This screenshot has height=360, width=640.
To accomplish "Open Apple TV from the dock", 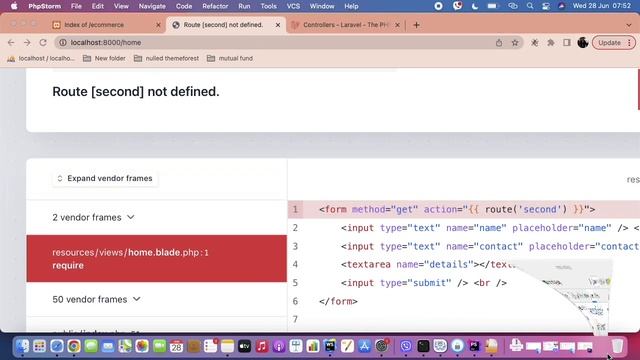I will [244, 346].
